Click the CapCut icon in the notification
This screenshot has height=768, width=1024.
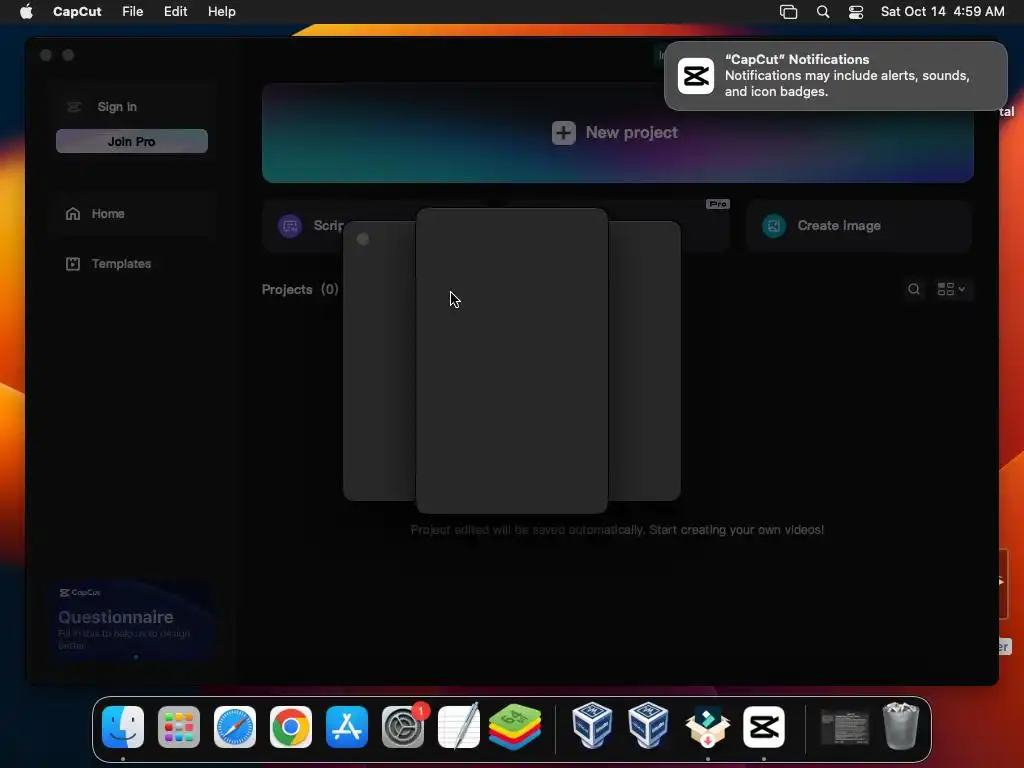point(696,76)
